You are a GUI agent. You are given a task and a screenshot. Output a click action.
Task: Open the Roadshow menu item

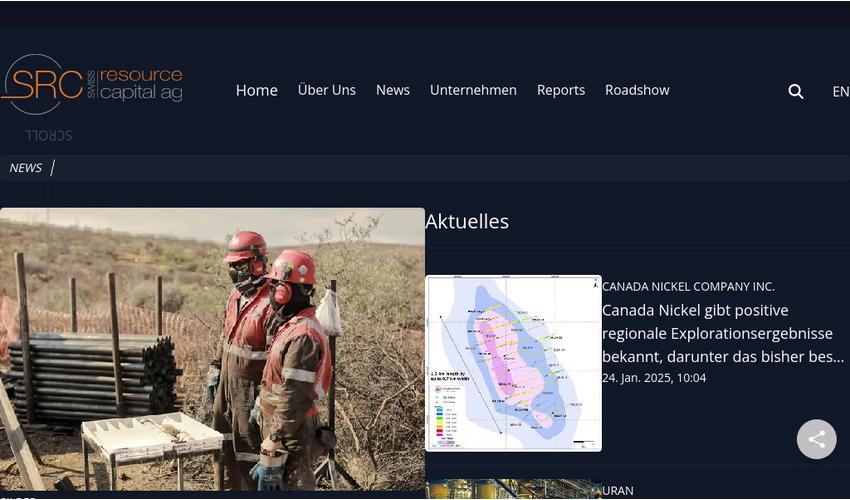[638, 90]
